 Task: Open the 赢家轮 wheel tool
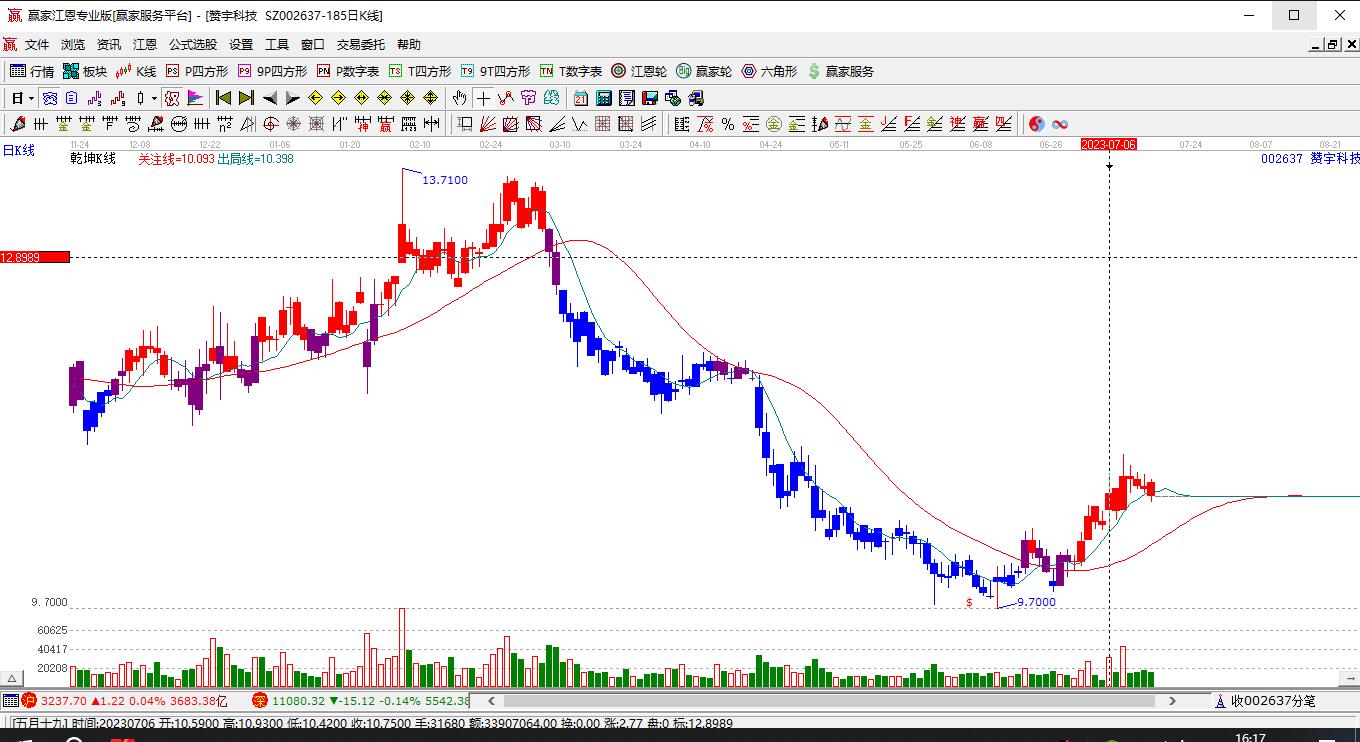[704, 71]
